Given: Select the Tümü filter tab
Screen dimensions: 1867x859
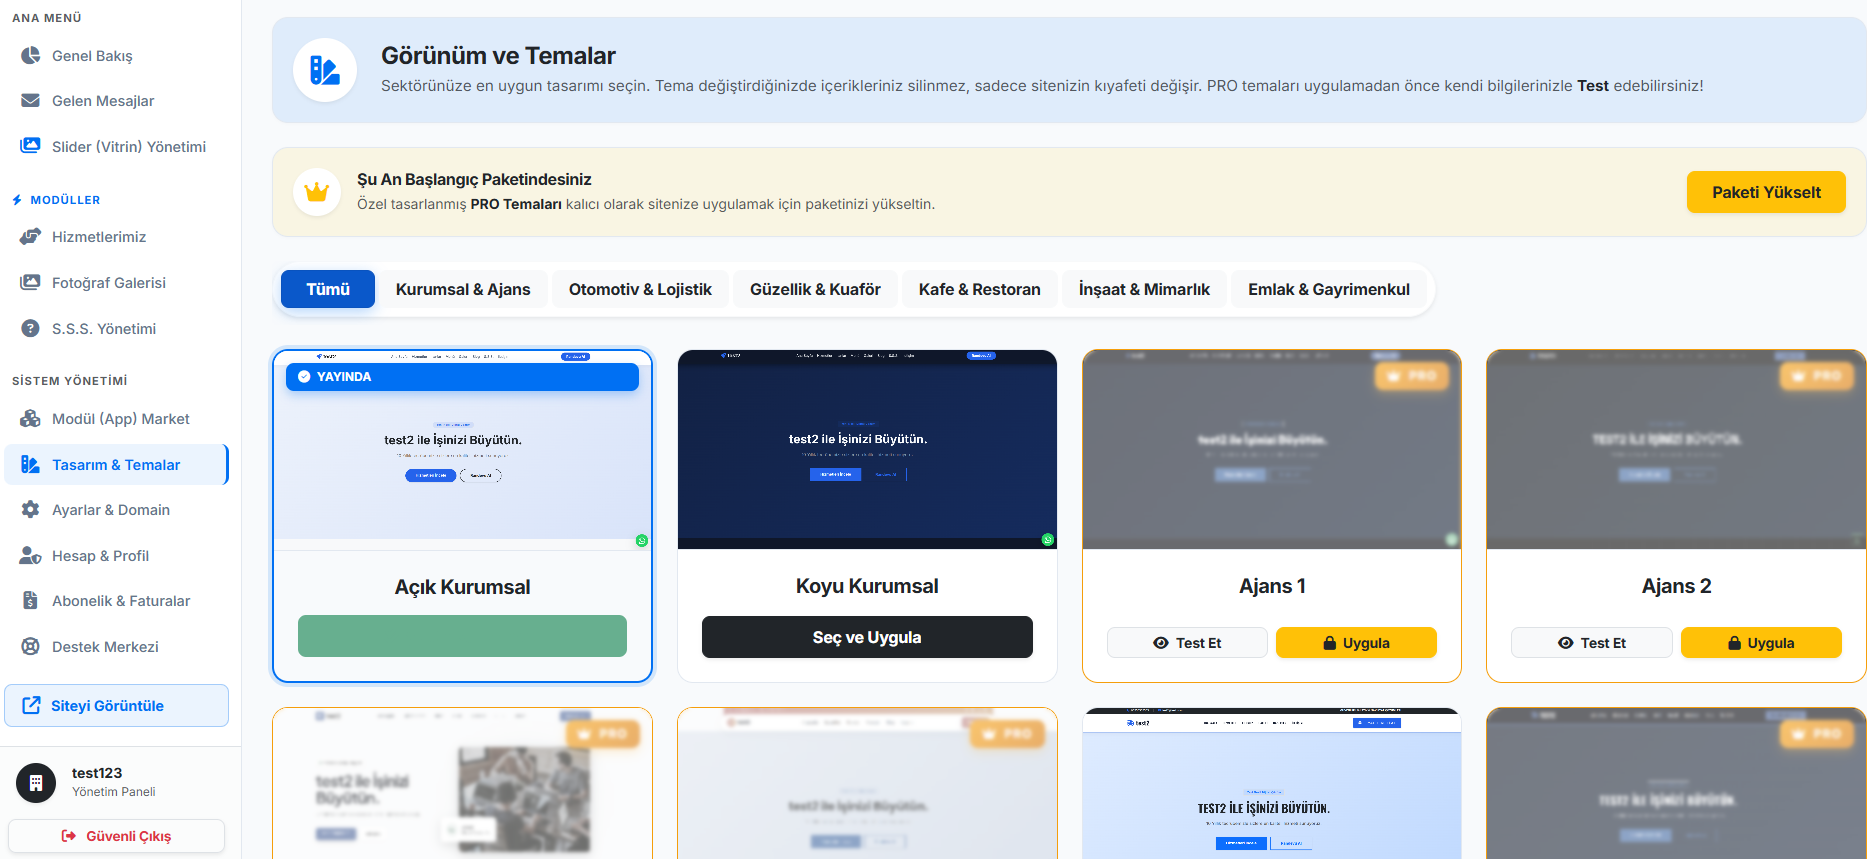Looking at the screenshot, I should click(328, 289).
